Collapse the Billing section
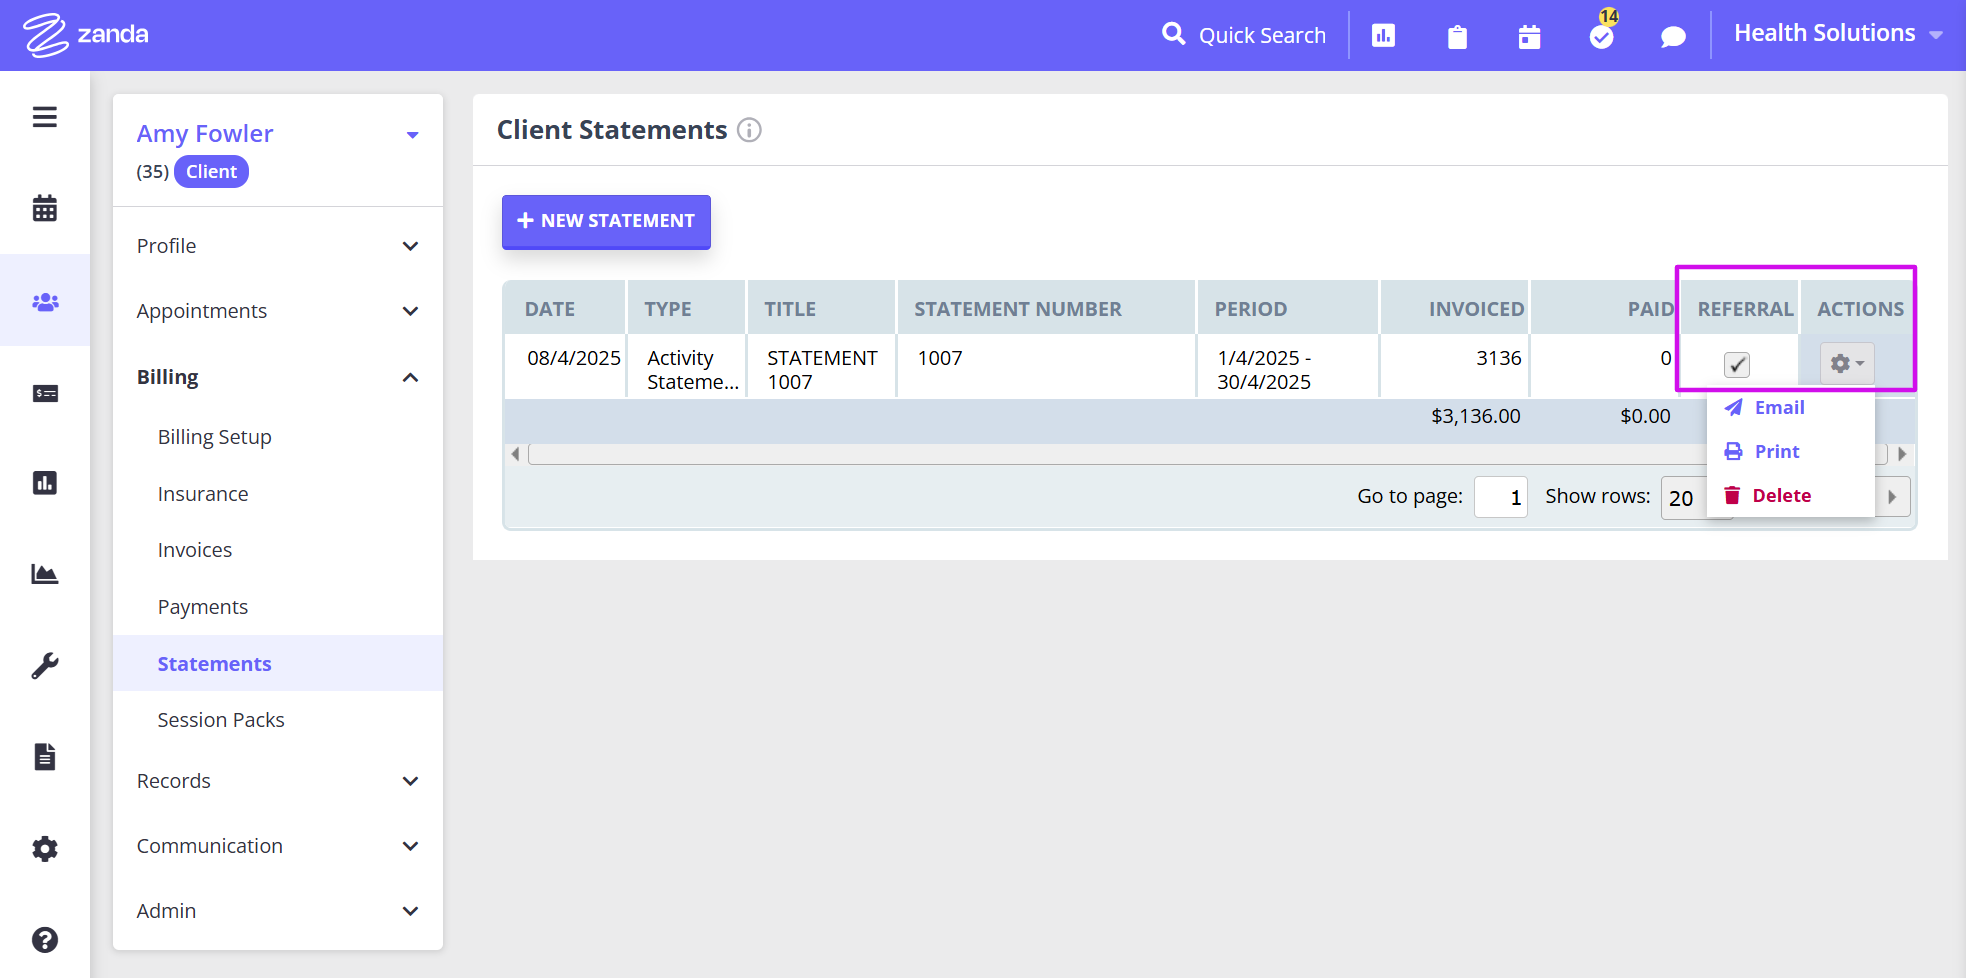Screen dimensions: 1966x978 pyautogui.click(x=278, y=377)
